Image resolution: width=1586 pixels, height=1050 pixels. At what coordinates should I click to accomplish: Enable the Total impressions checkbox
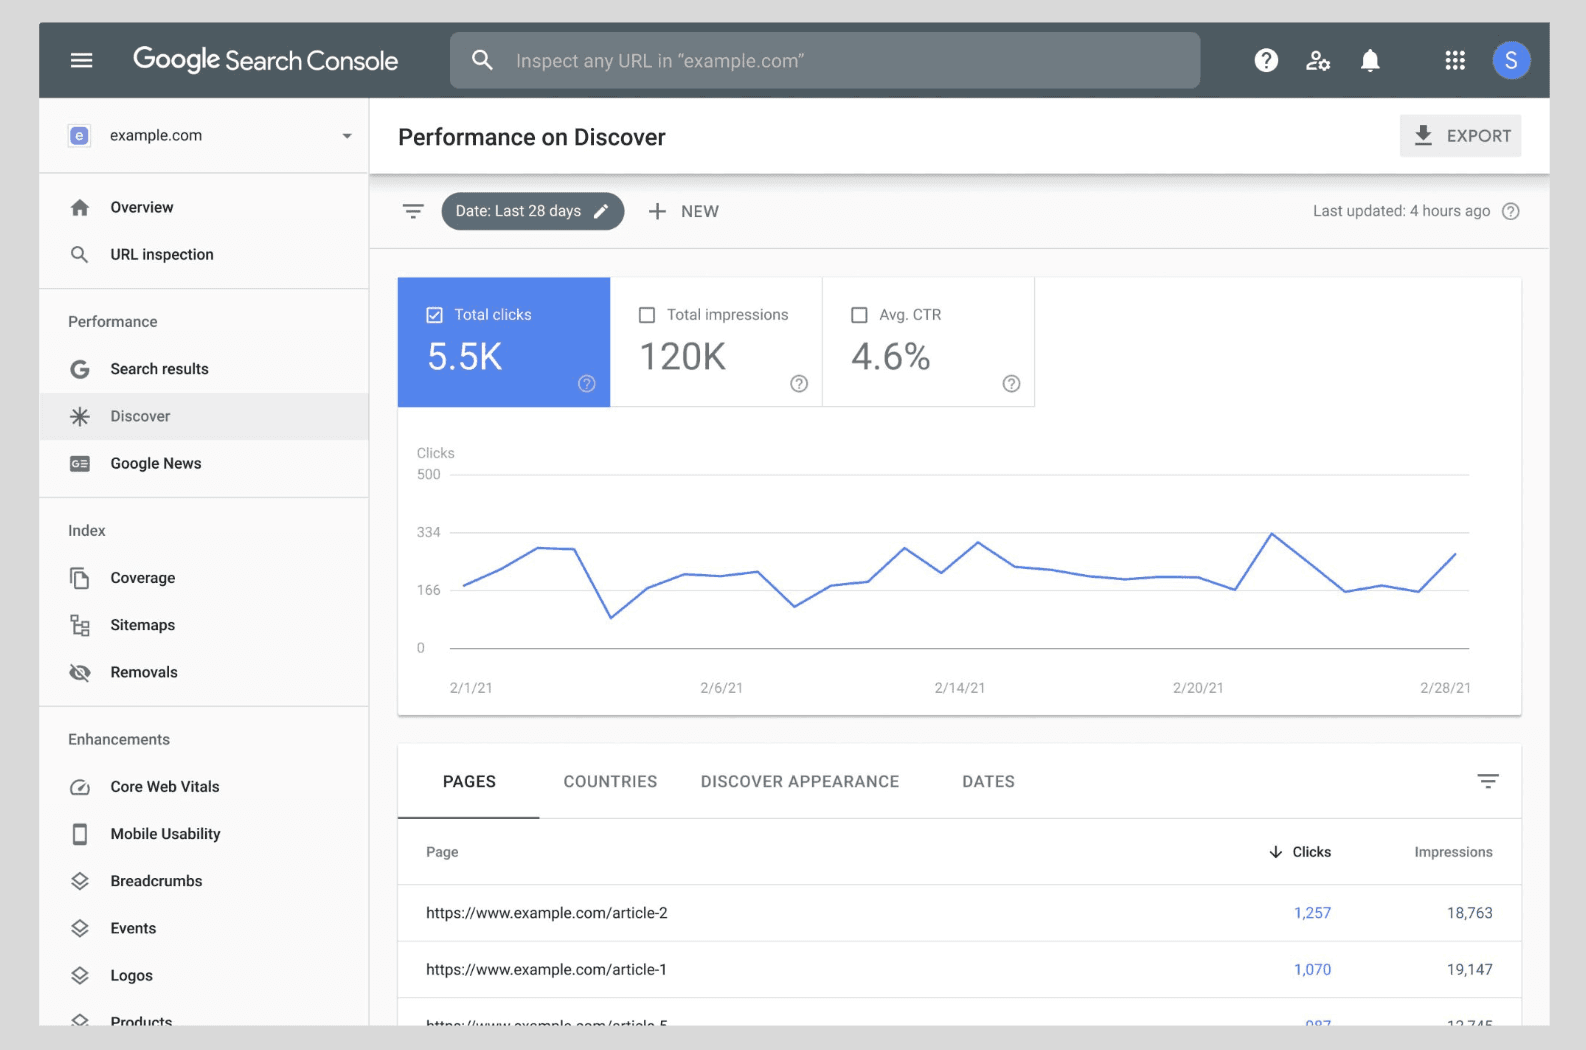pyautogui.click(x=647, y=315)
